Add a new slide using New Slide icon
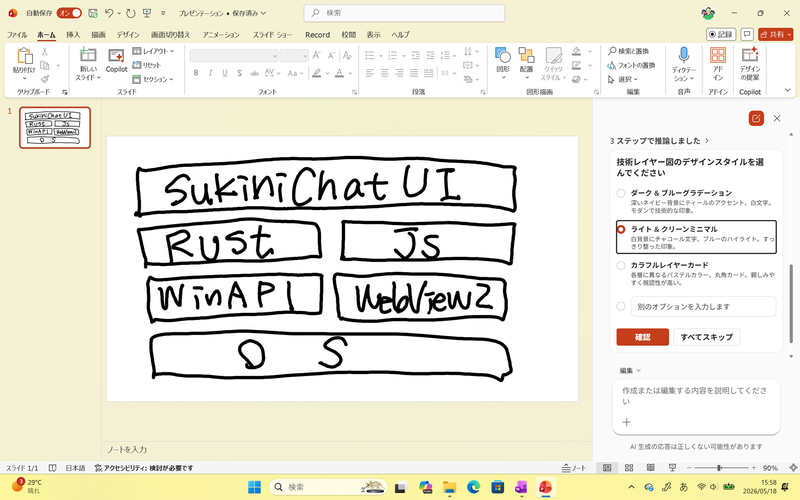This screenshot has height=500, width=800. tap(88, 55)
